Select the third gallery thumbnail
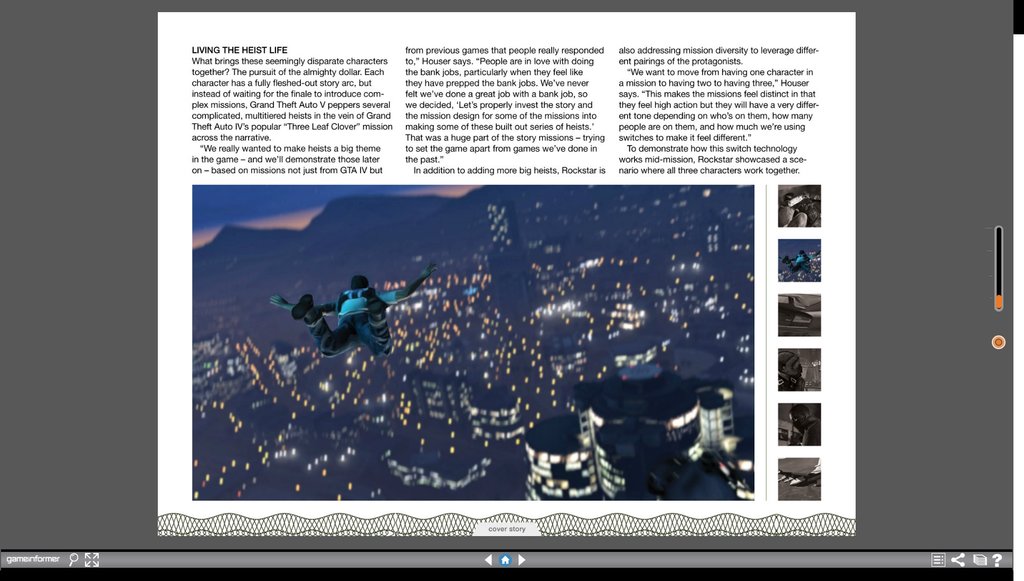The width and height of the screenshot is (1024, 581). [799, 315]
